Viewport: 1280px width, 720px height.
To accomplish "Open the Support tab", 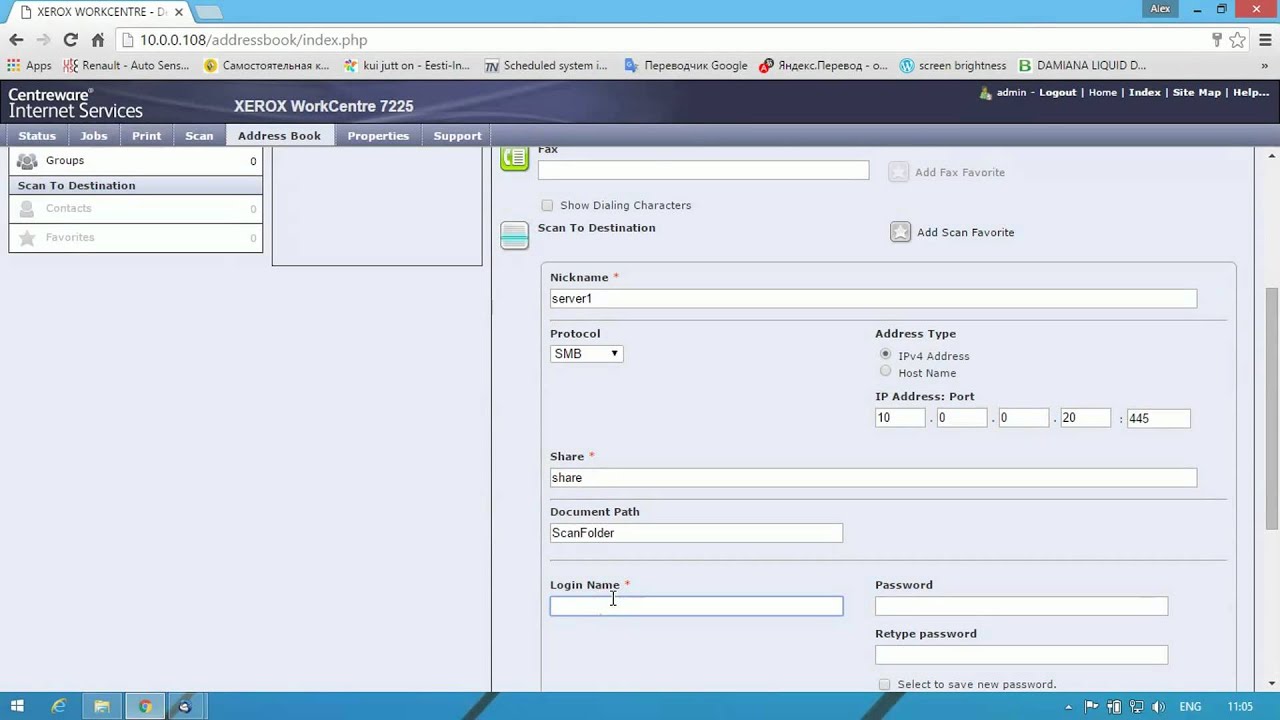I will click(457, 136).
